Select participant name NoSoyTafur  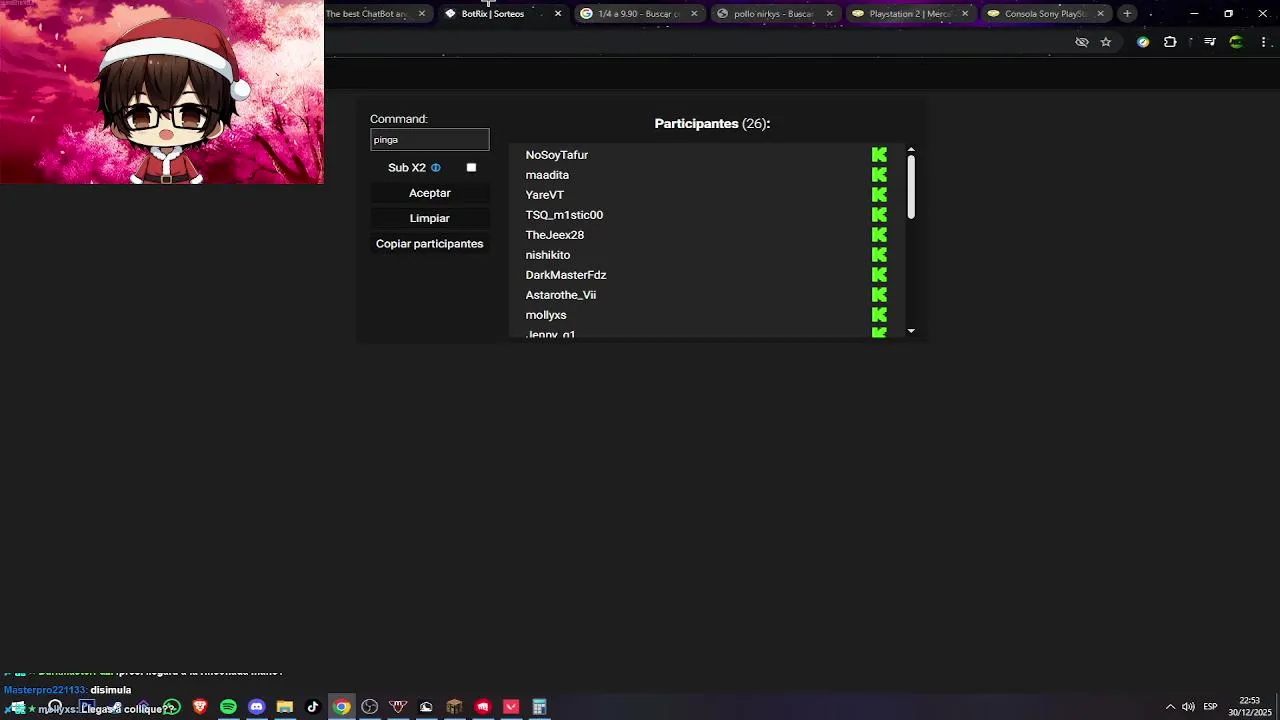coord(557,155)
